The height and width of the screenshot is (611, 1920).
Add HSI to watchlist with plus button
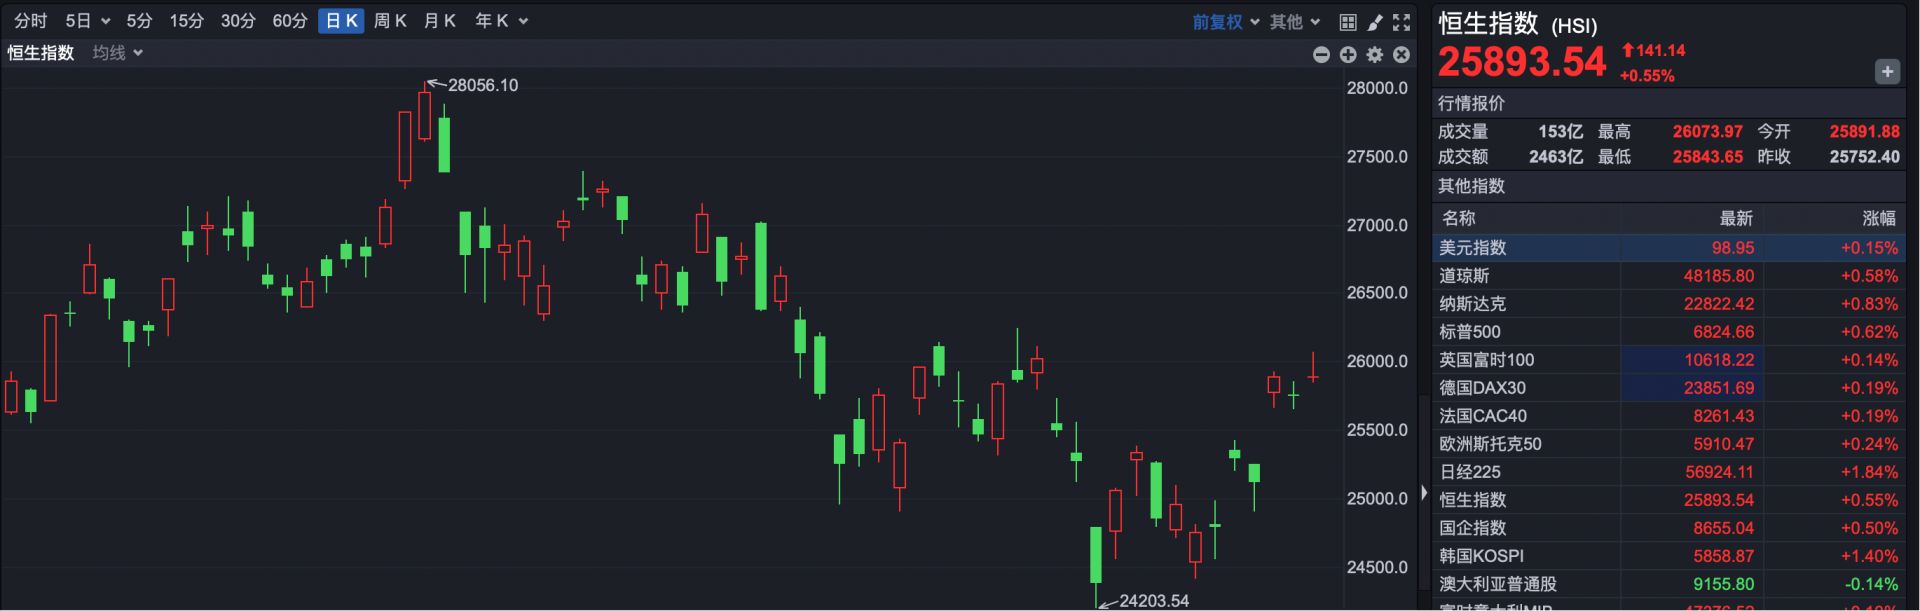pos(1887,71)
